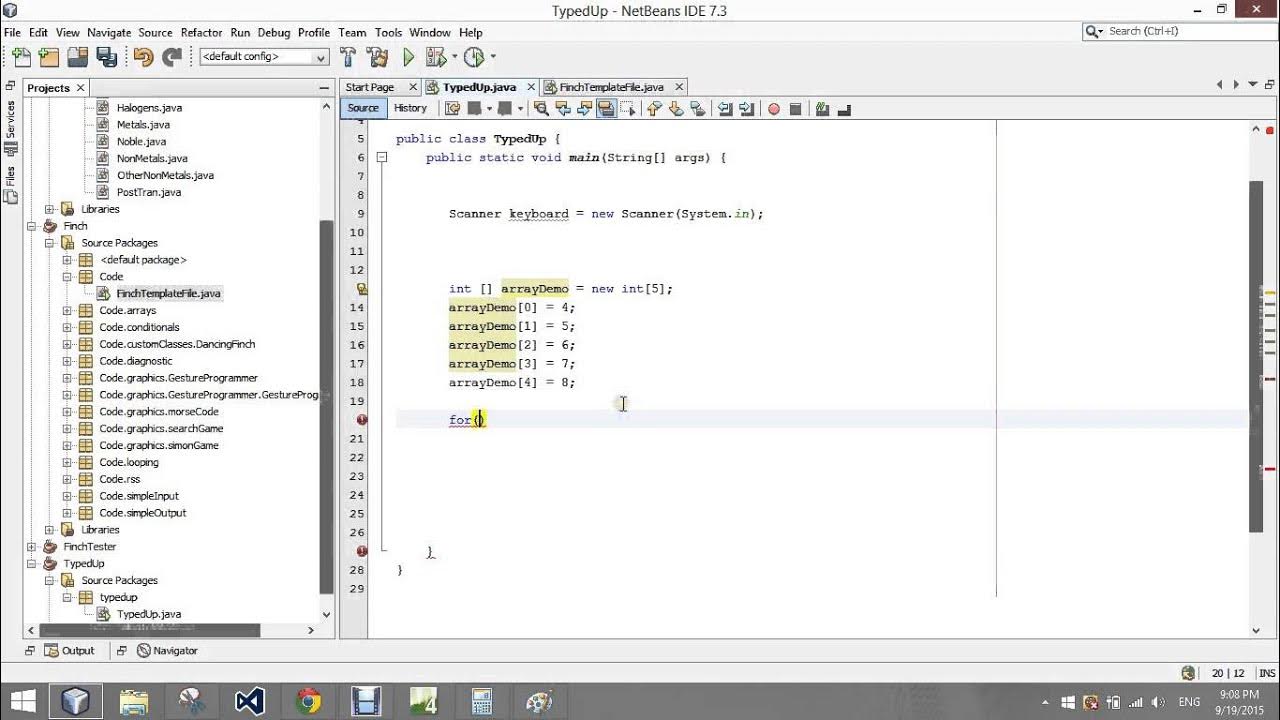Collapse the Code package node
The image size is (1280, 720).
(x=67, y=276)
